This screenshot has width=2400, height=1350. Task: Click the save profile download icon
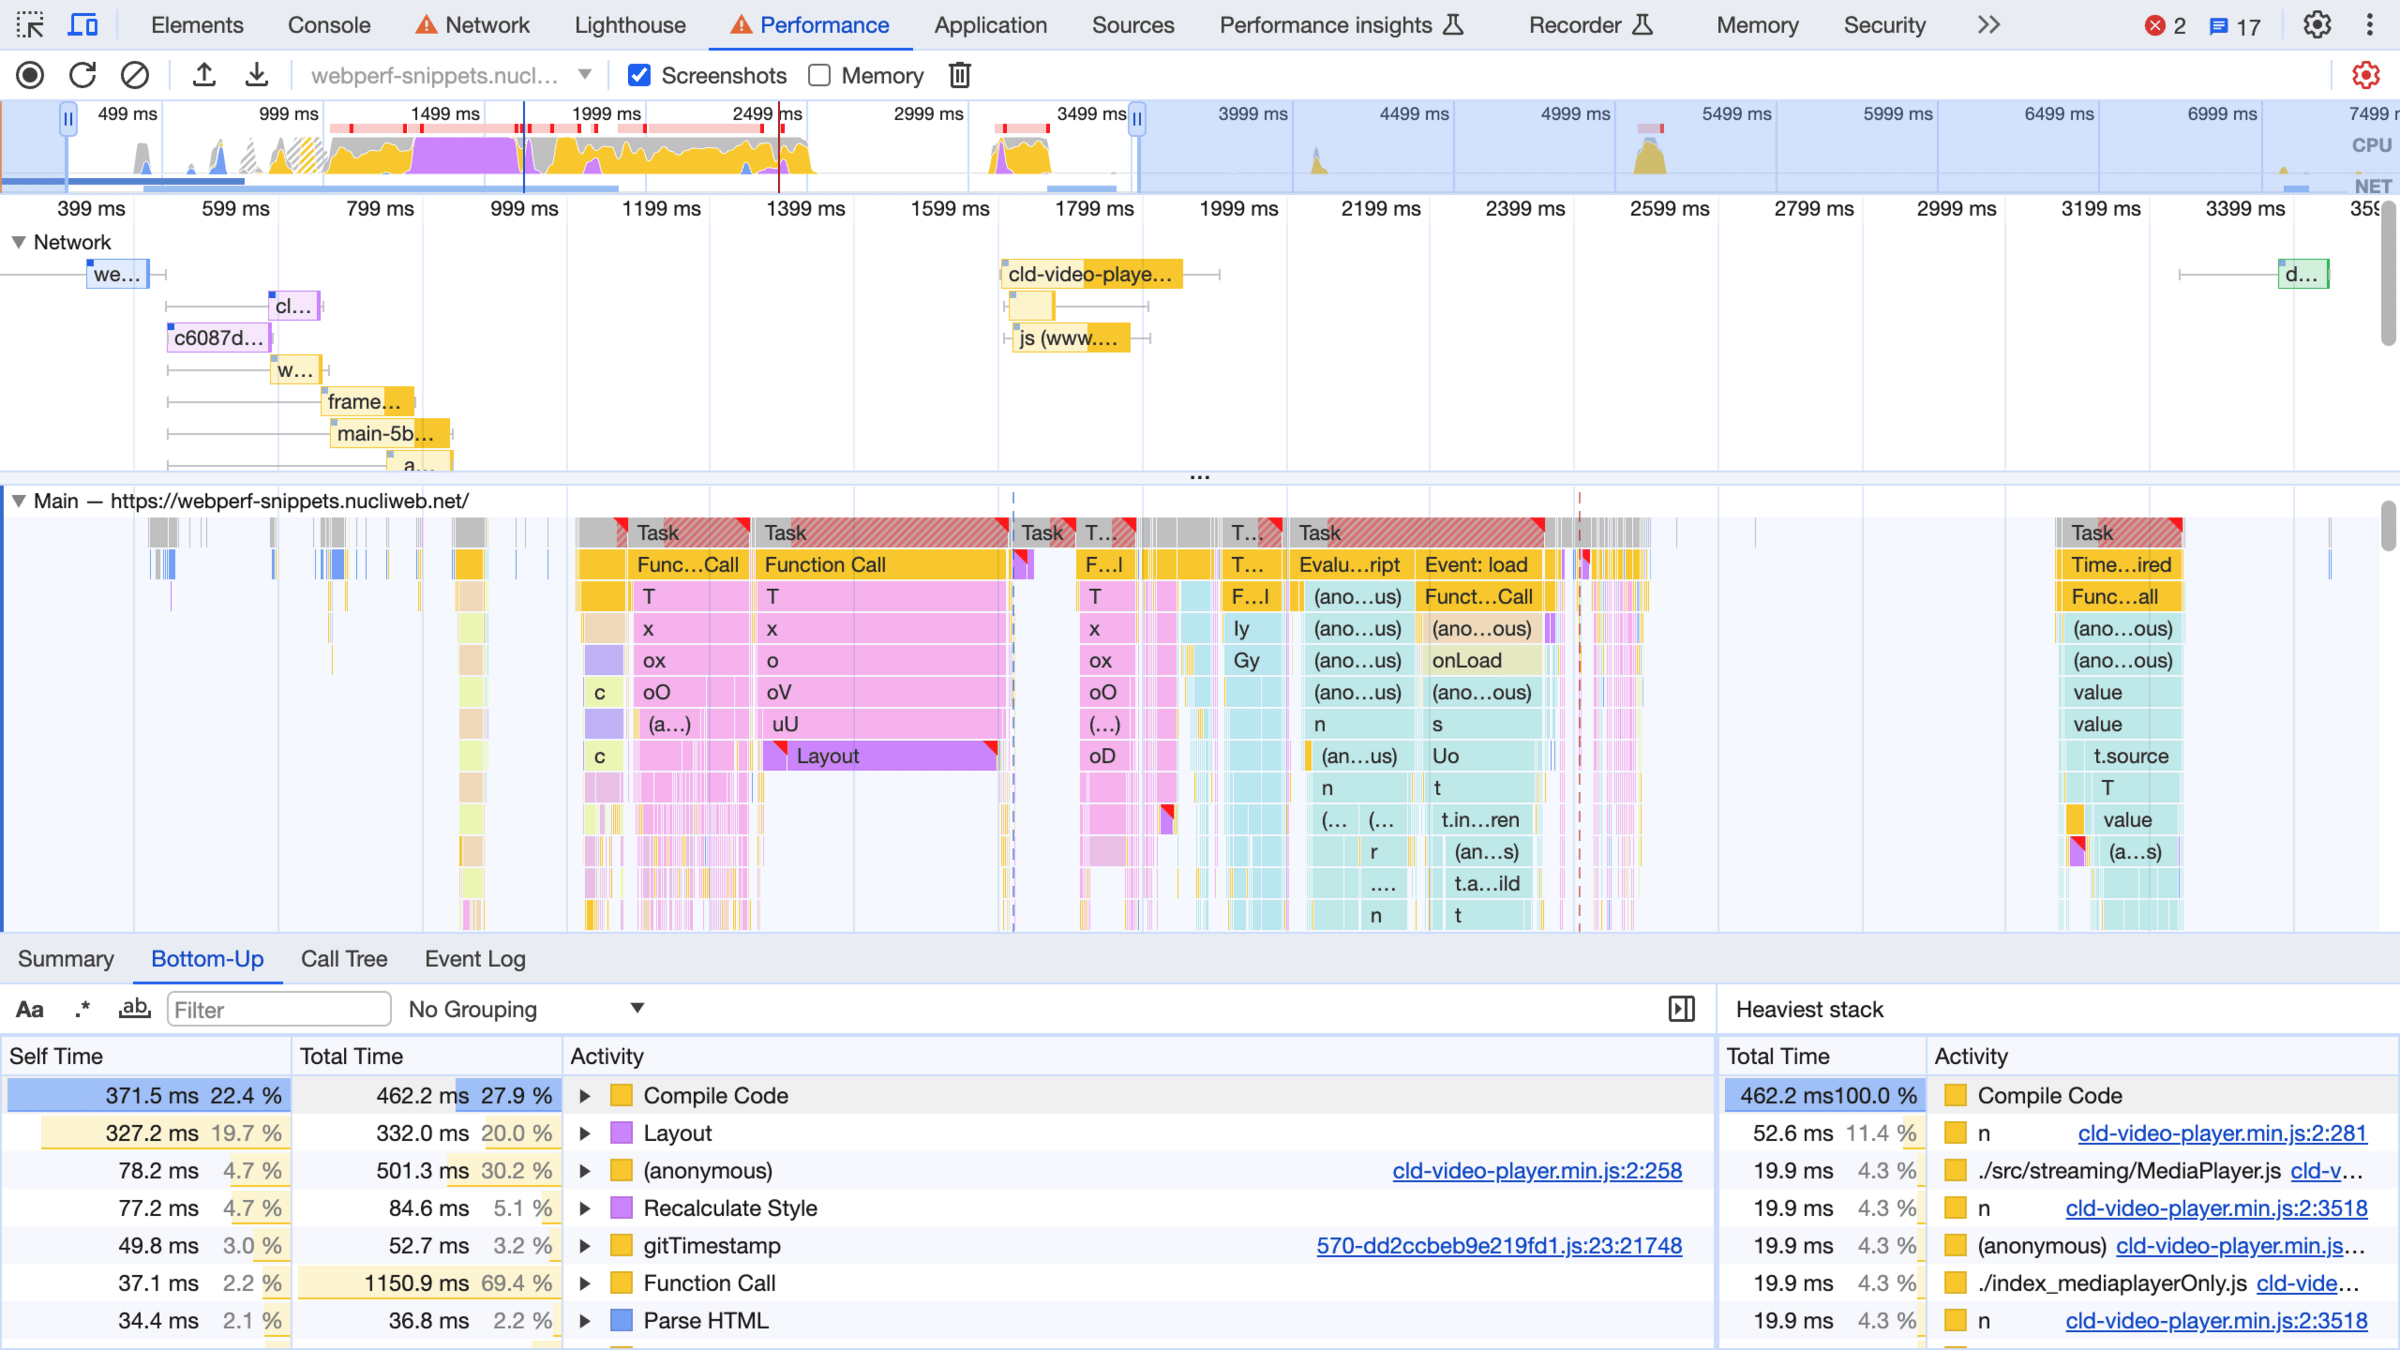click(257, 75)
